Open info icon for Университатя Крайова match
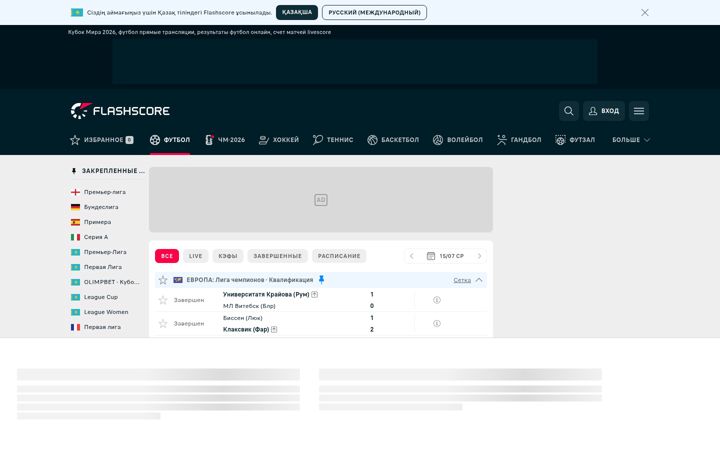 tap(437, 300)
